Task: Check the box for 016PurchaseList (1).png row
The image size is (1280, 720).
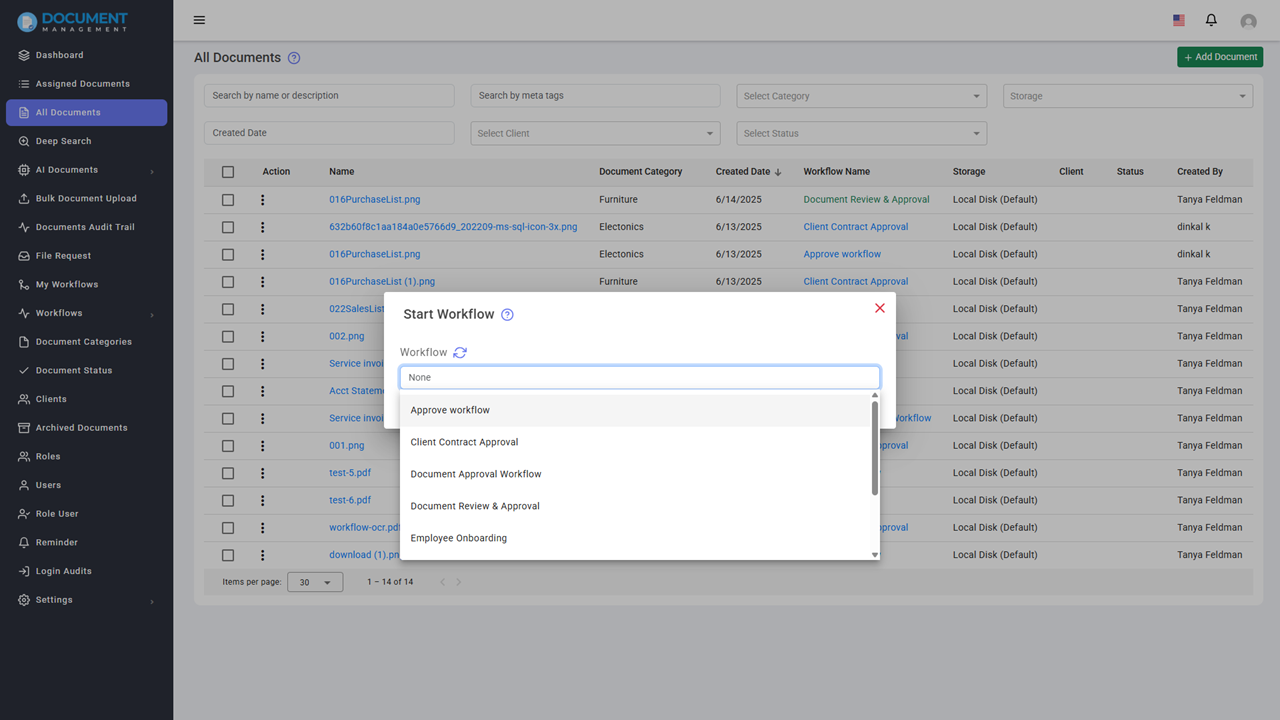Action: tap(228, 282)
